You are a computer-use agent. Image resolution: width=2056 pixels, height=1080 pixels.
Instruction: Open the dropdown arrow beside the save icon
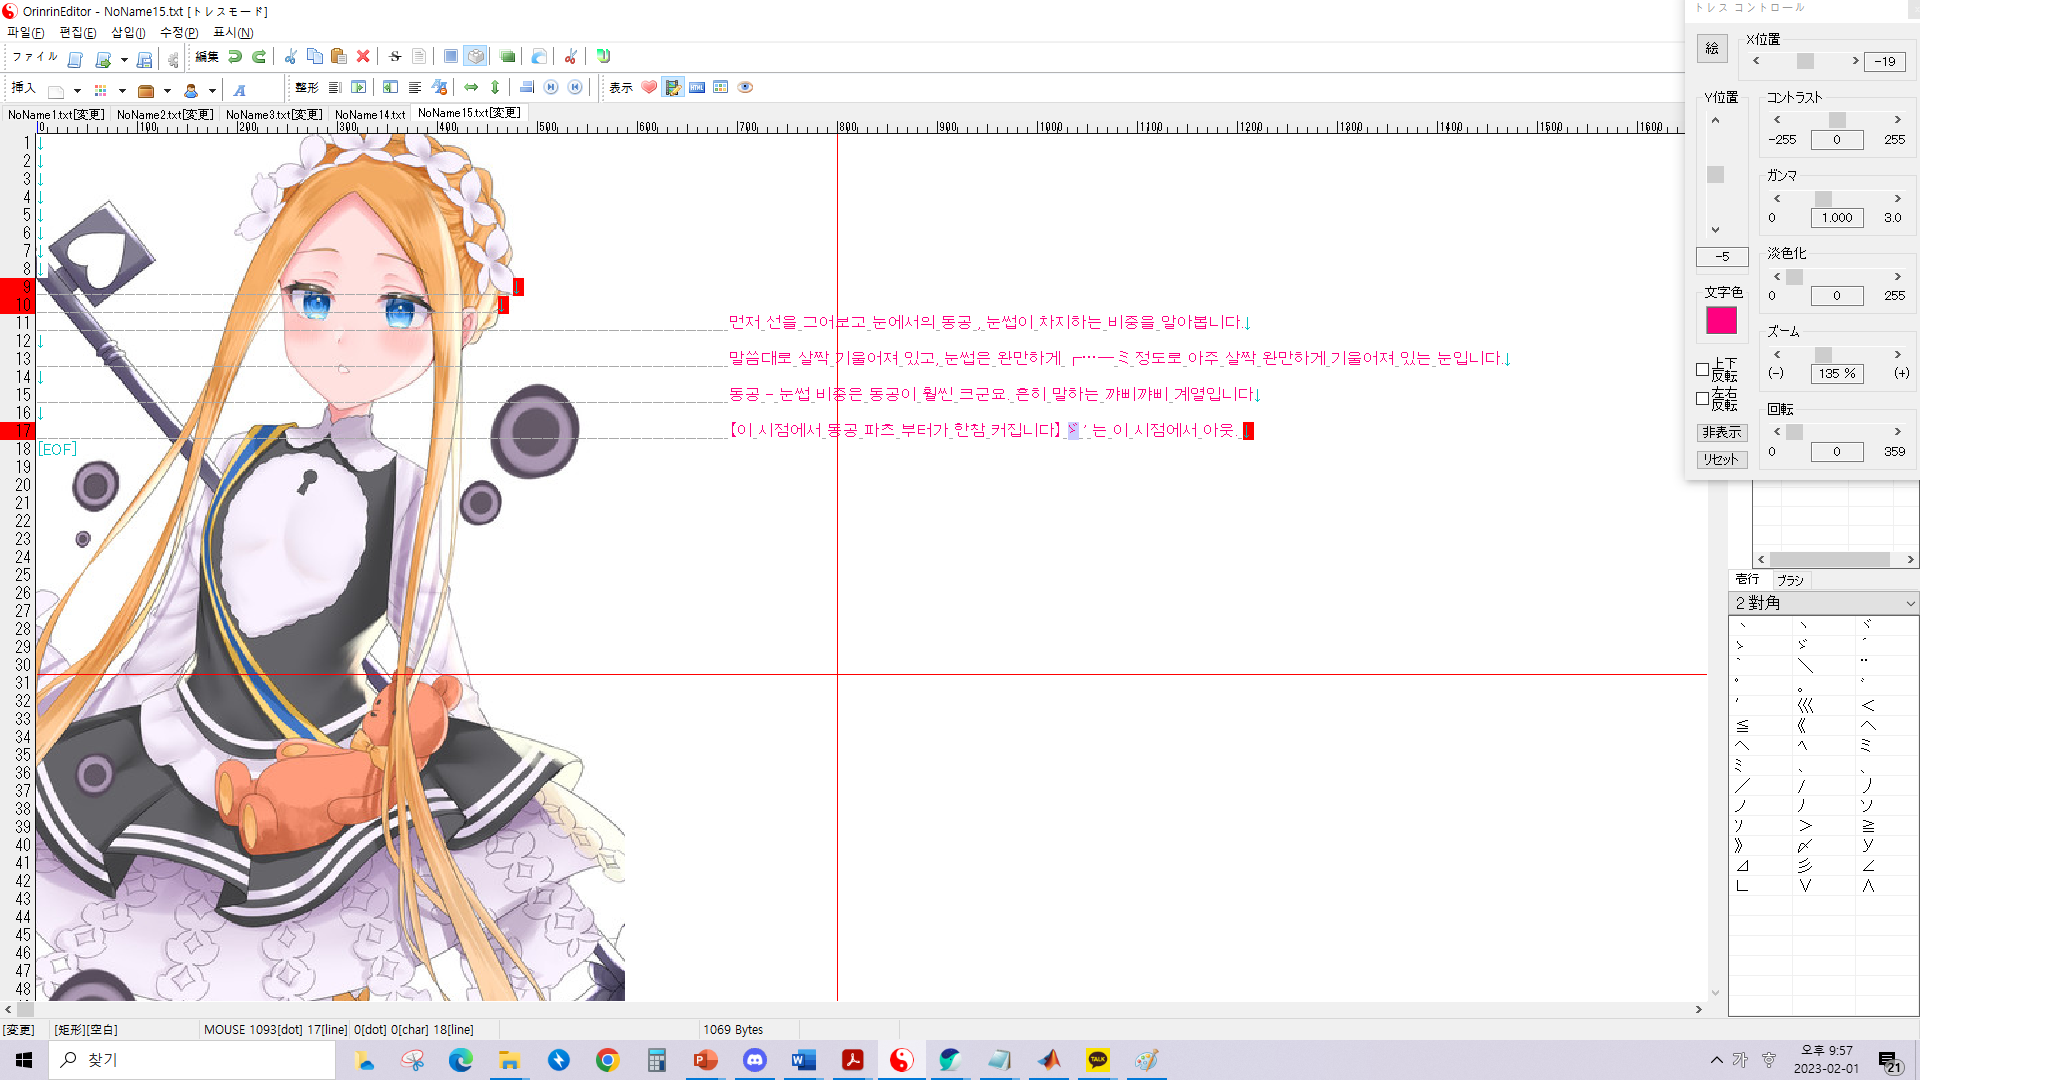pyautogui.click(x=124, y=60)
